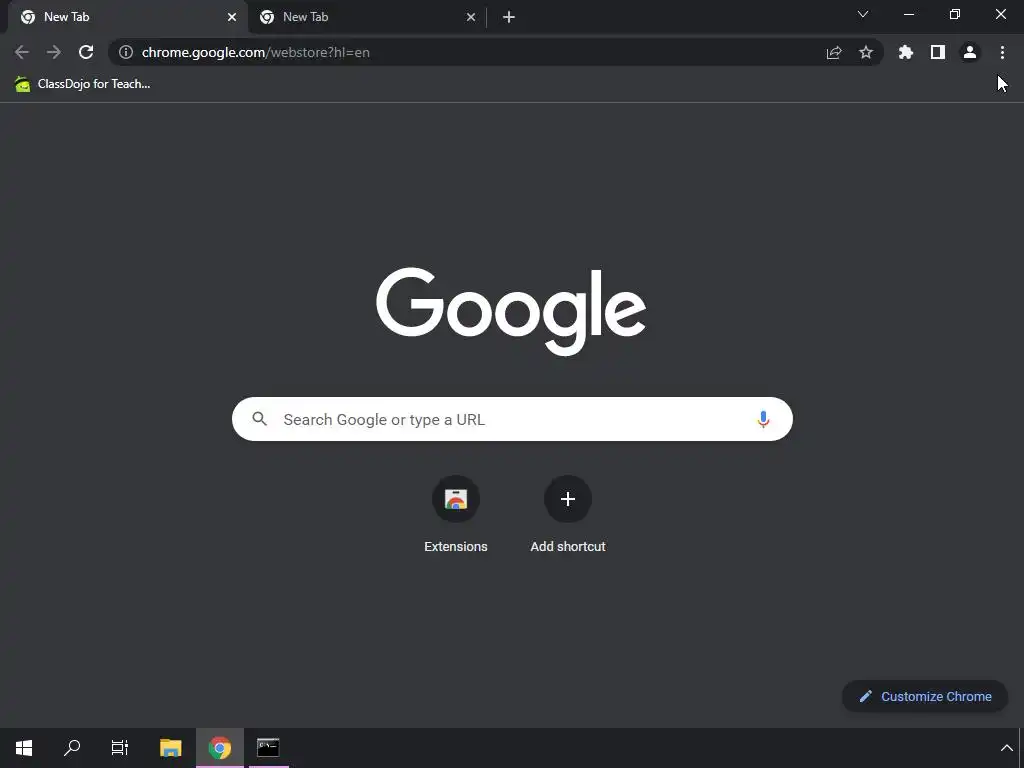The width and height of the screenshot is (1024, 768).
Task: Click the Google logo
Action: pyautogui.click(x=511, y=311)
